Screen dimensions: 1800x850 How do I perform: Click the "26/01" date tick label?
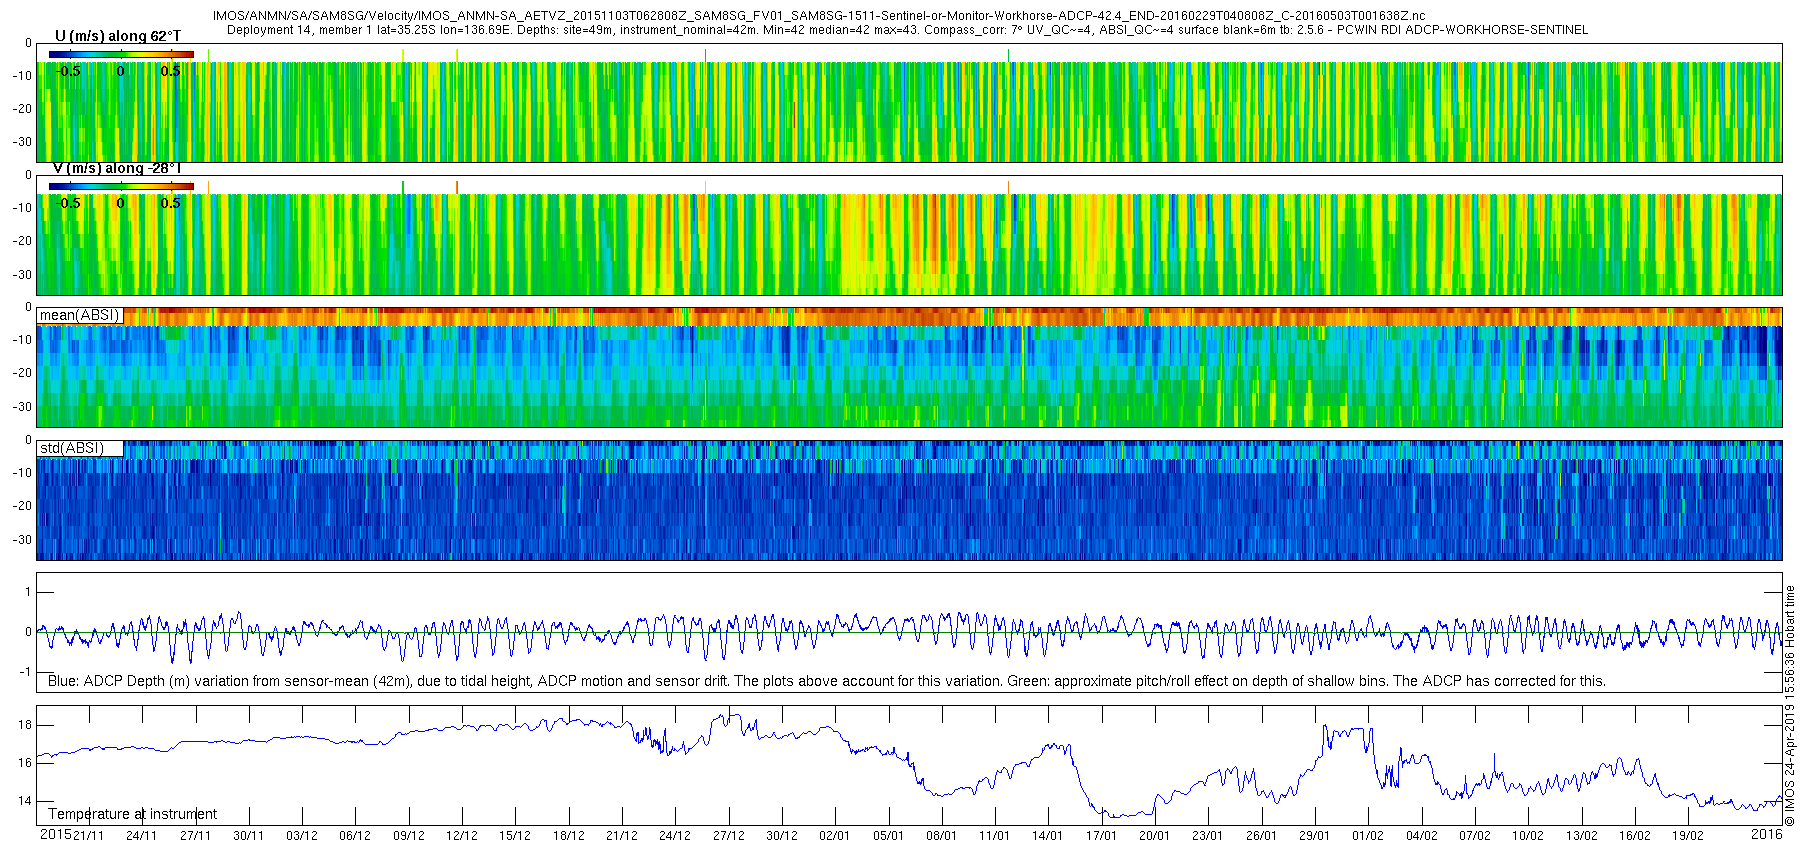[x=1261, y=835]
